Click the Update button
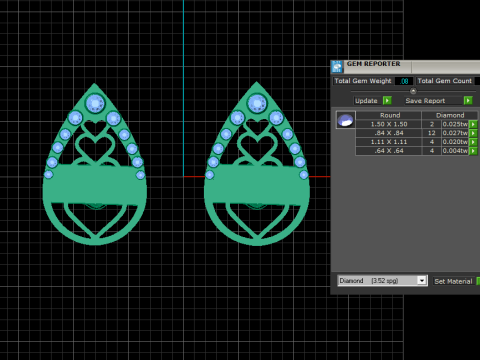This screenshot has height=360, width=480. [366, 101]
